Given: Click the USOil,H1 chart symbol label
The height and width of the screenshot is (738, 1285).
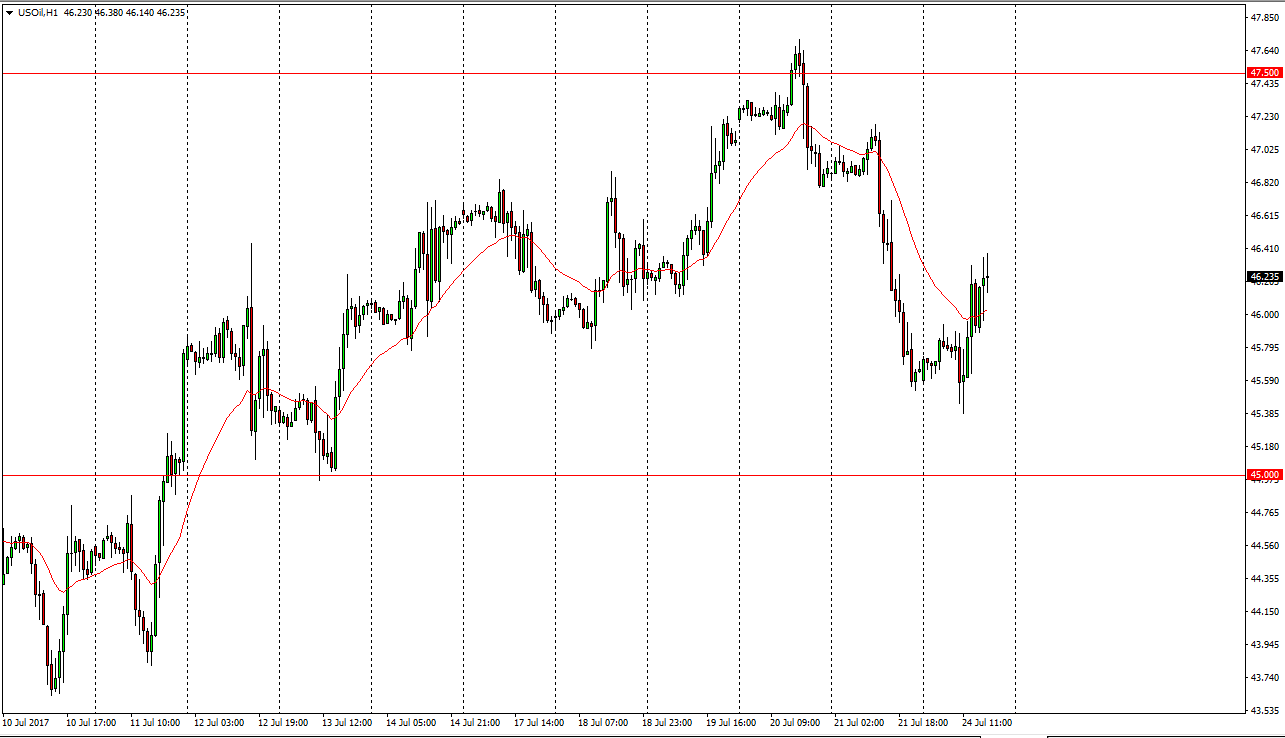Looking at the screenshot, I should tap(38, 12).
